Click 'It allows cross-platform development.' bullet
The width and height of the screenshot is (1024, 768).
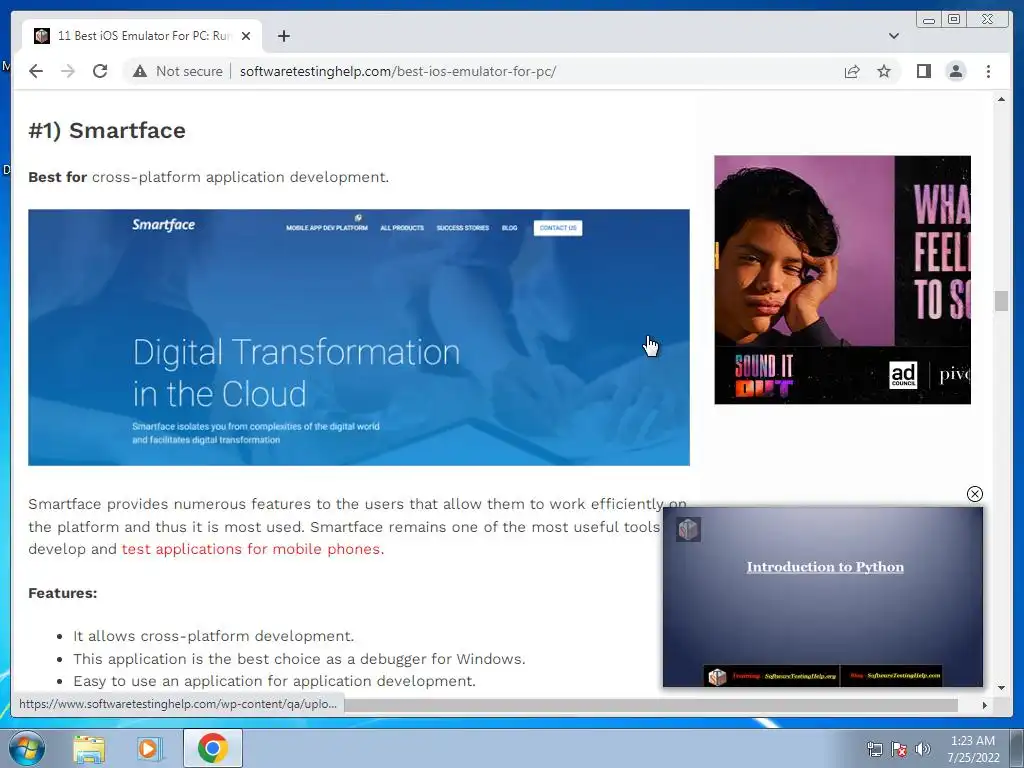(214, 636)
